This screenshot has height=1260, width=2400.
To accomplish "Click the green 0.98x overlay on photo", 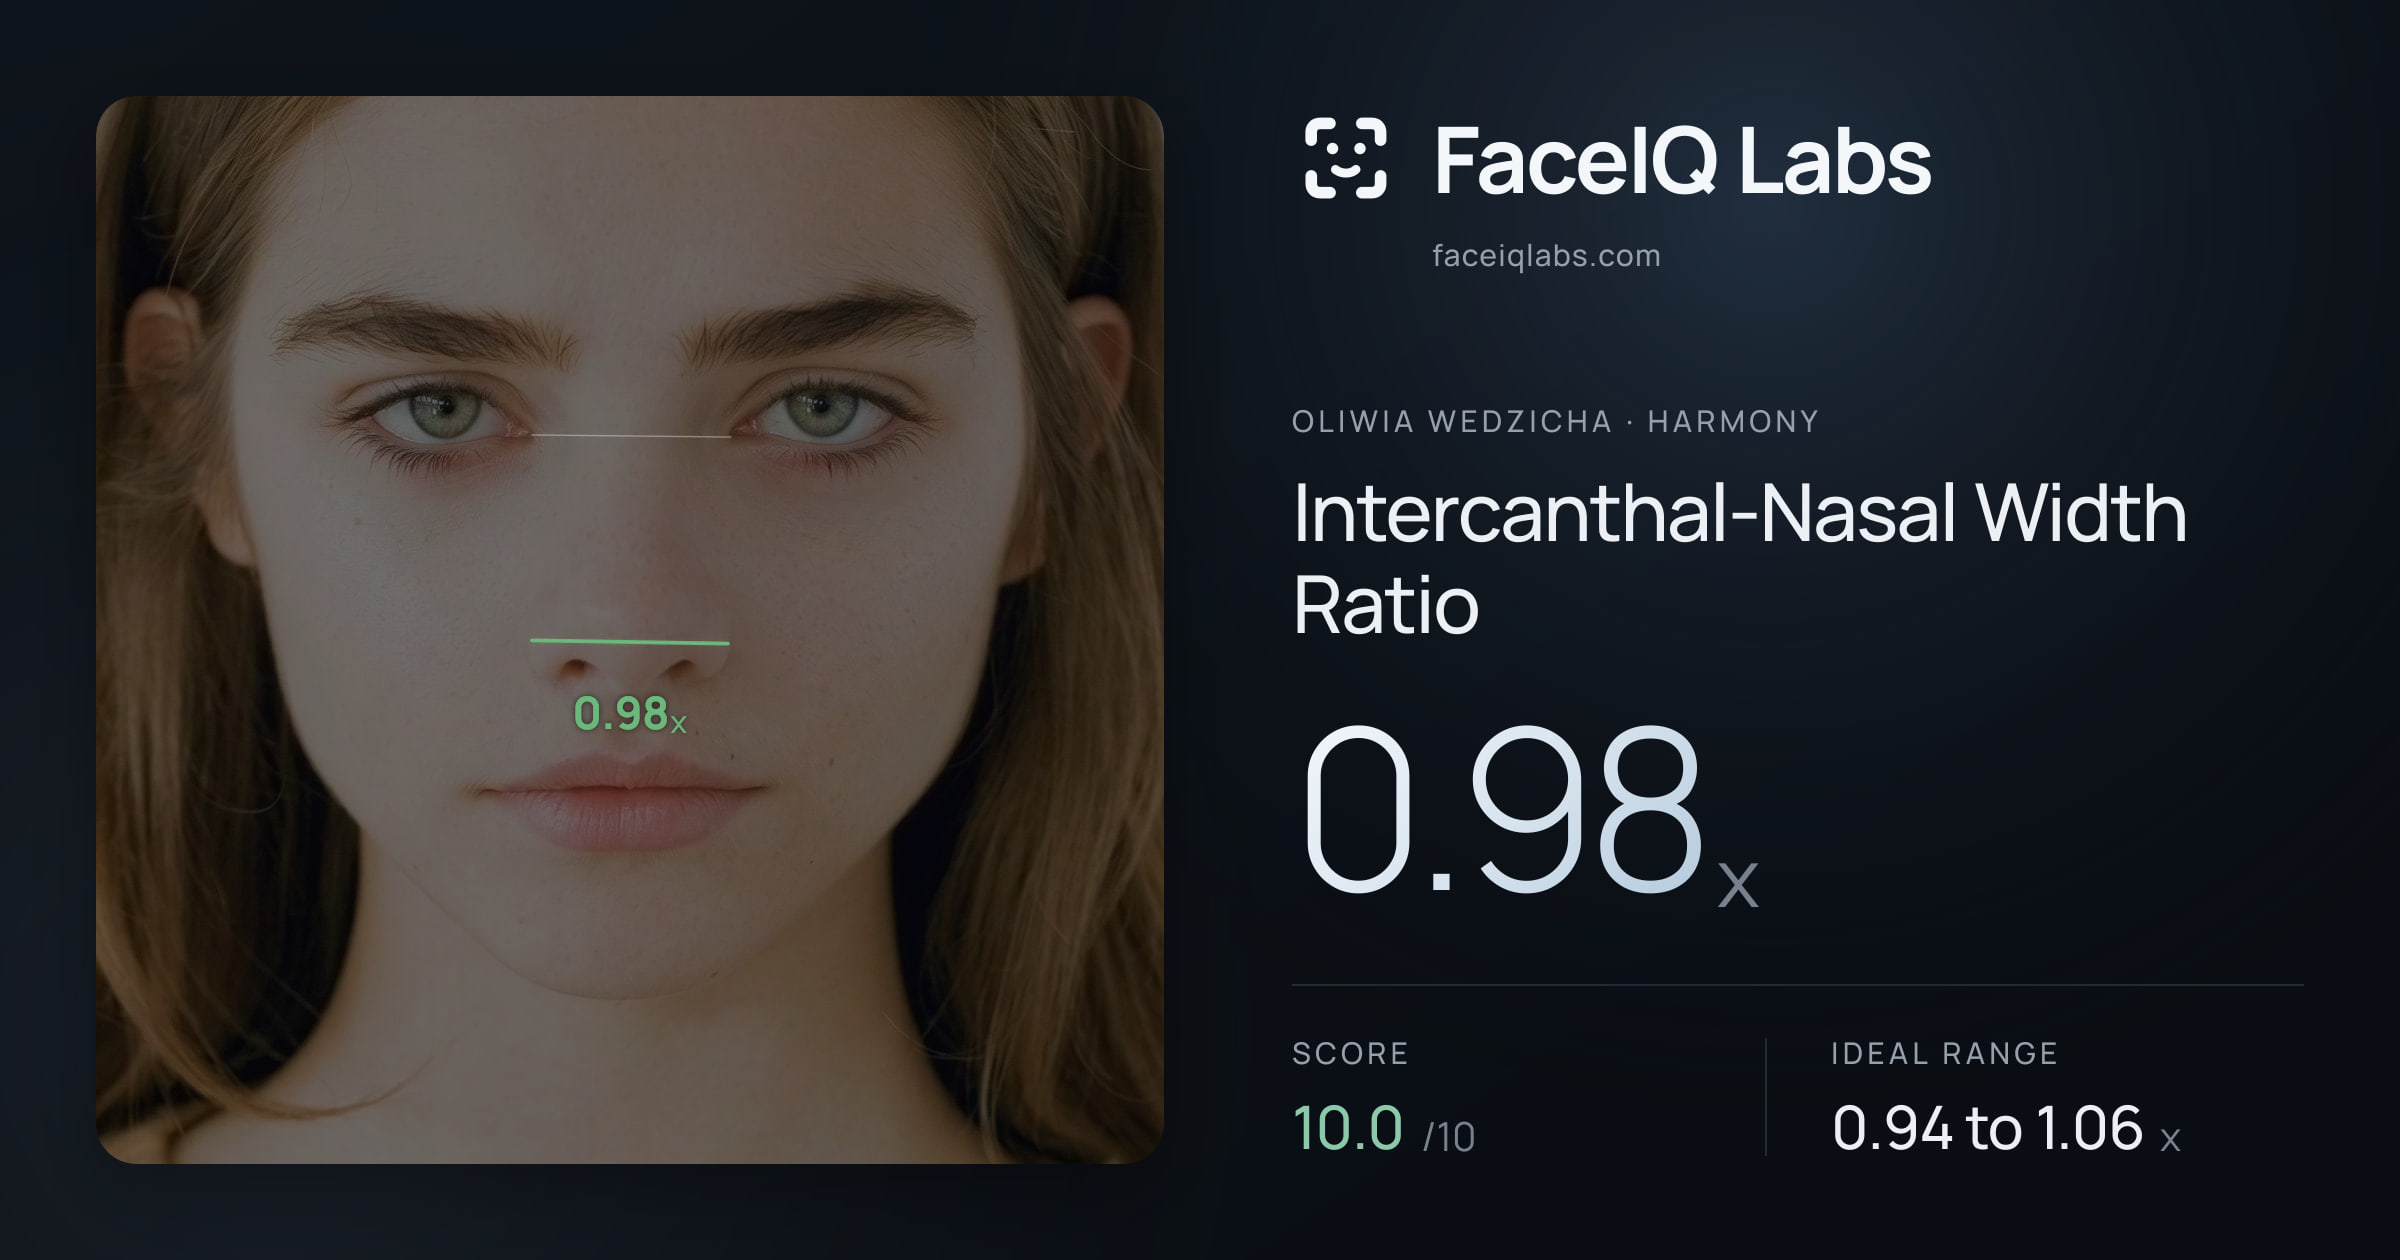I will [x=629, y=714].
